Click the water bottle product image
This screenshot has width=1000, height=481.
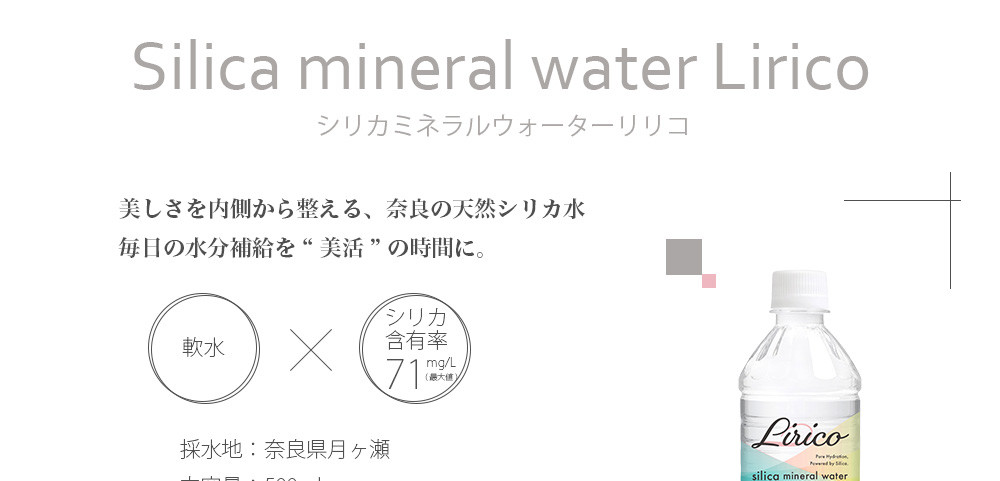click(800, 390)
